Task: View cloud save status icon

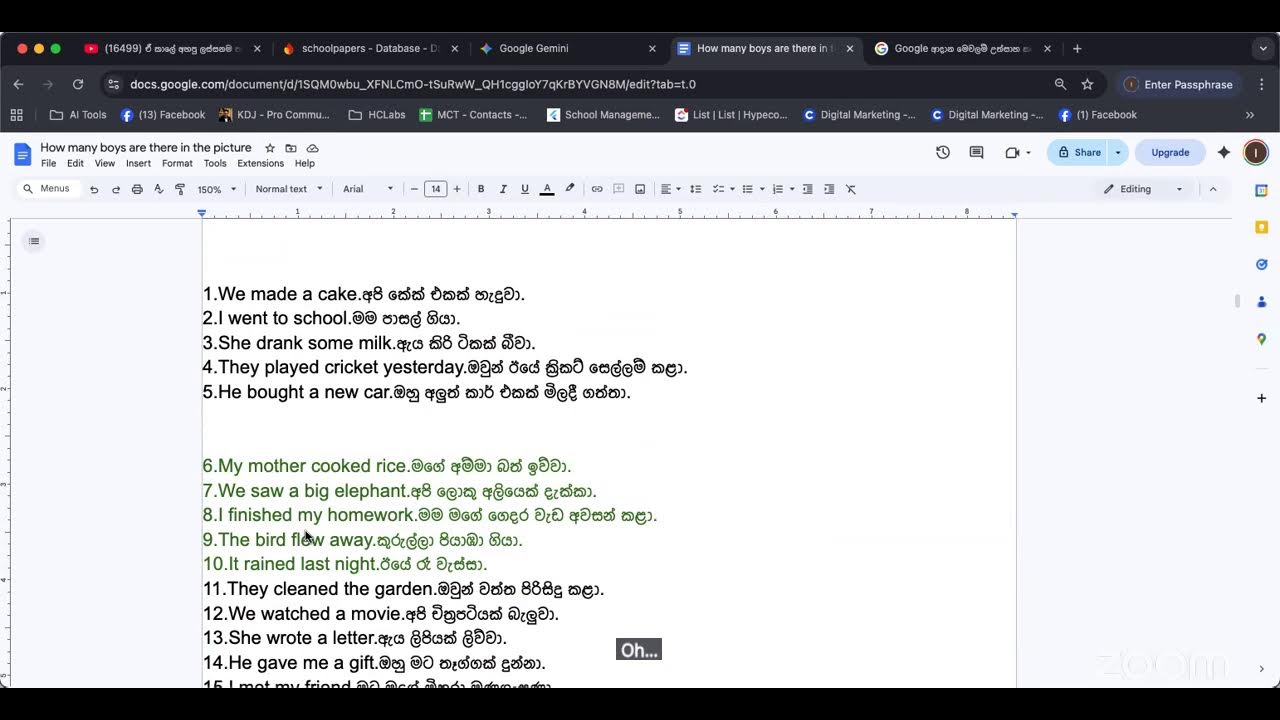Action: 313,148
